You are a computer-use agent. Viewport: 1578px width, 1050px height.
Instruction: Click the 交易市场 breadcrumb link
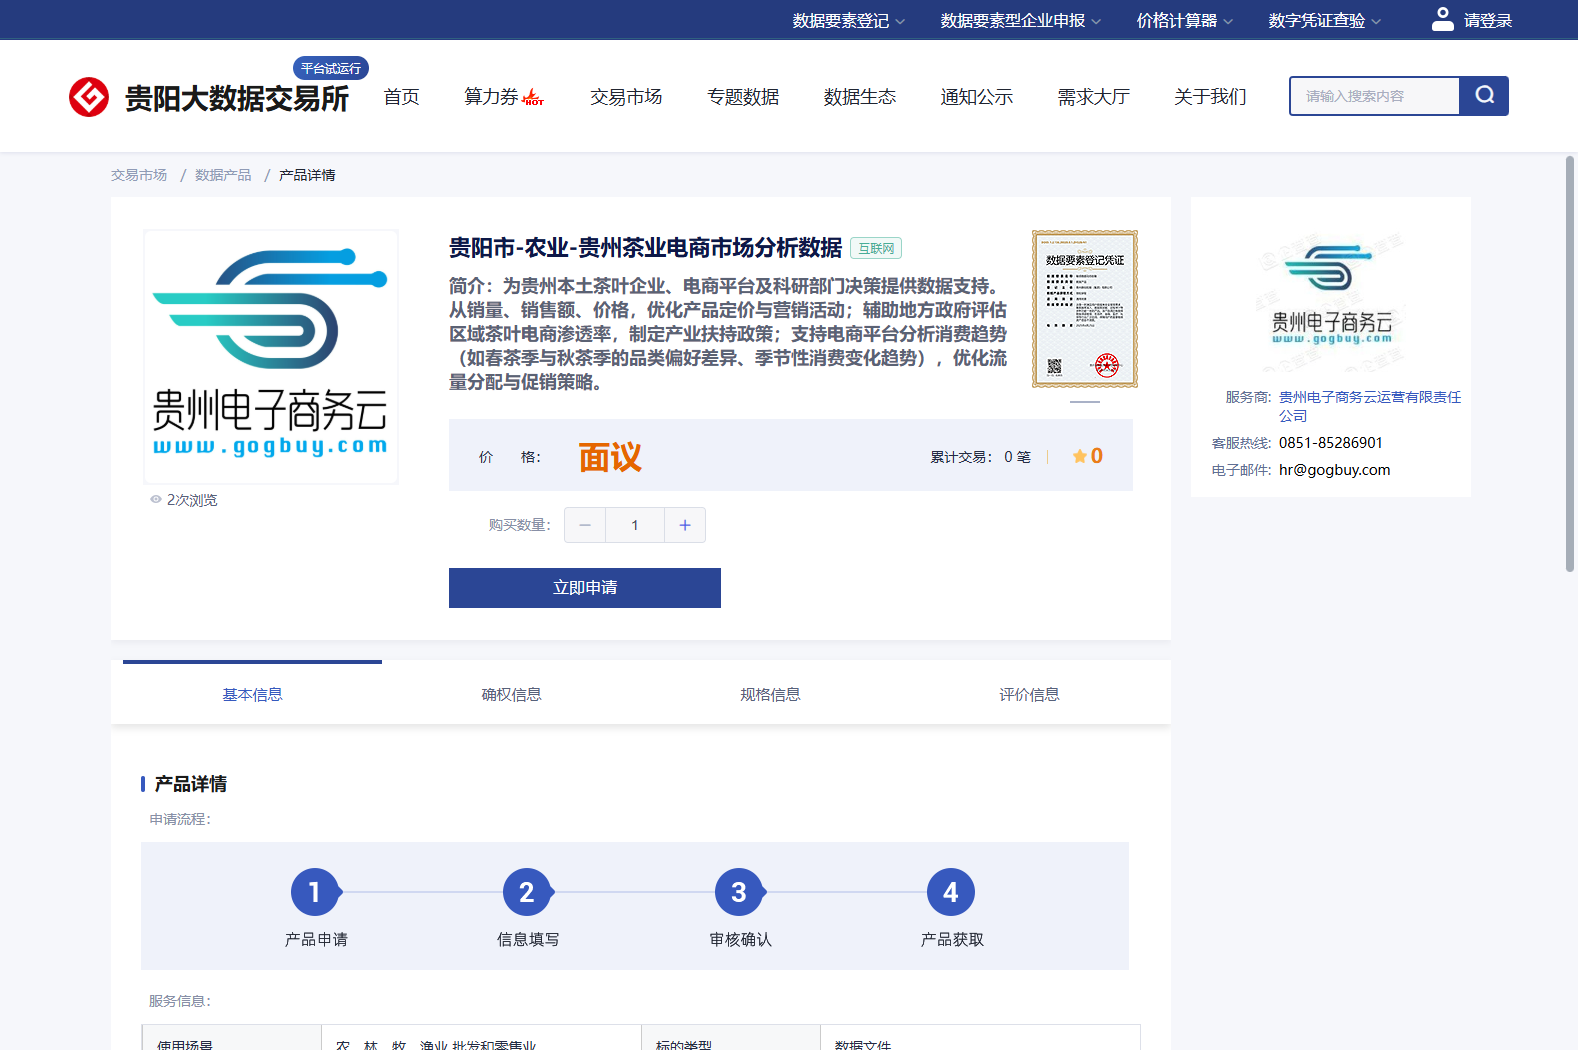point(139,175)
